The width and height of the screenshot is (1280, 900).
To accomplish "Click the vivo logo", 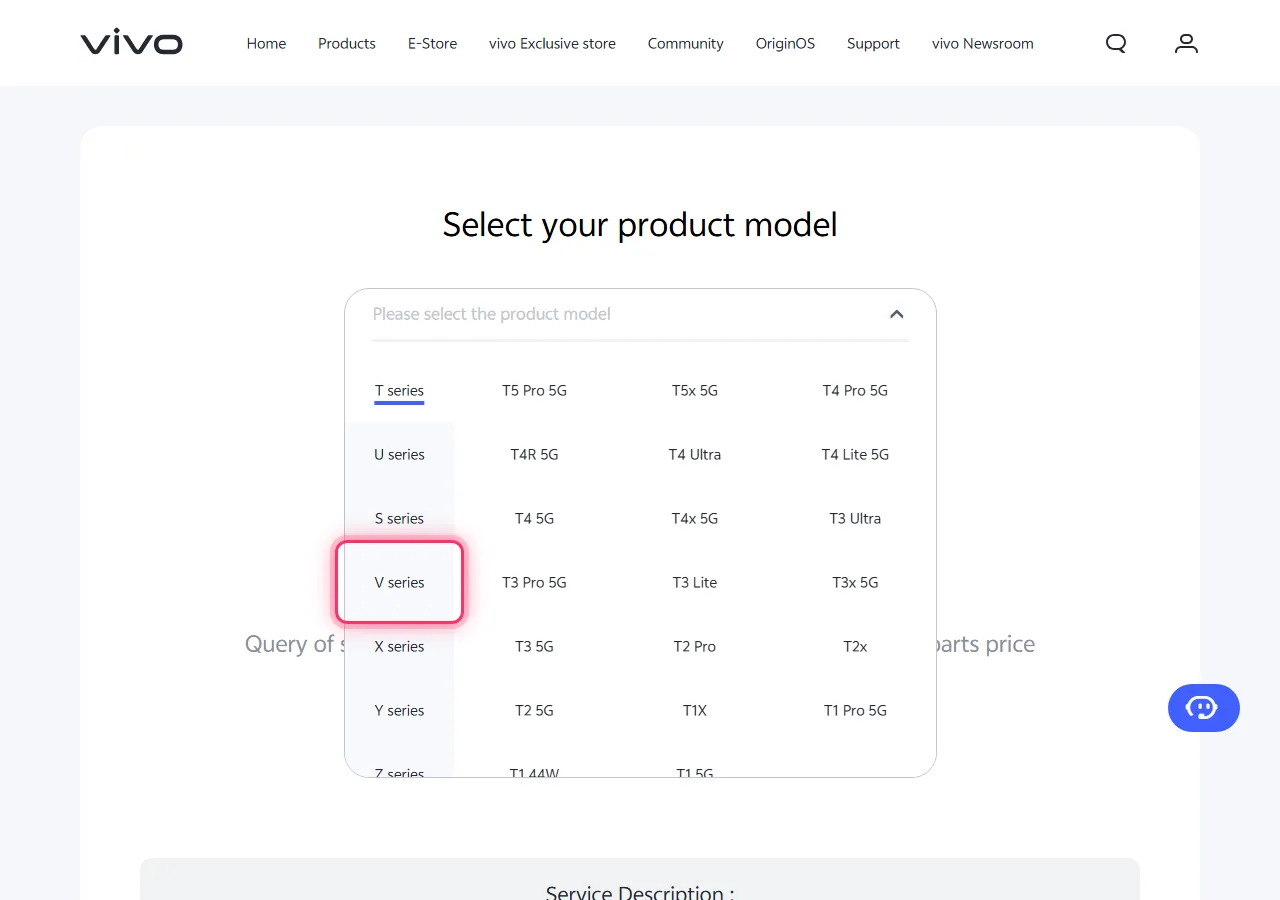I will click(x=131, y=43).
